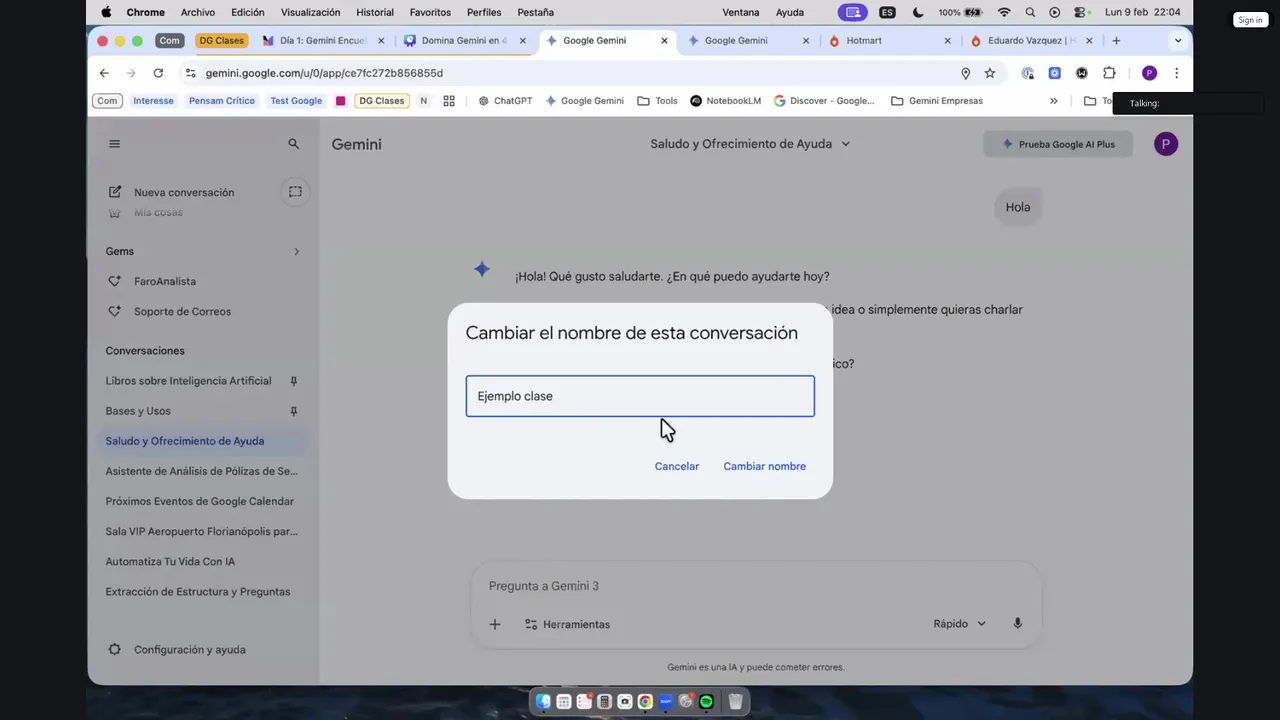The image size is (1280, 720).
Task: Bookmark this page with the star icon
Action: (x=990, y=73)
